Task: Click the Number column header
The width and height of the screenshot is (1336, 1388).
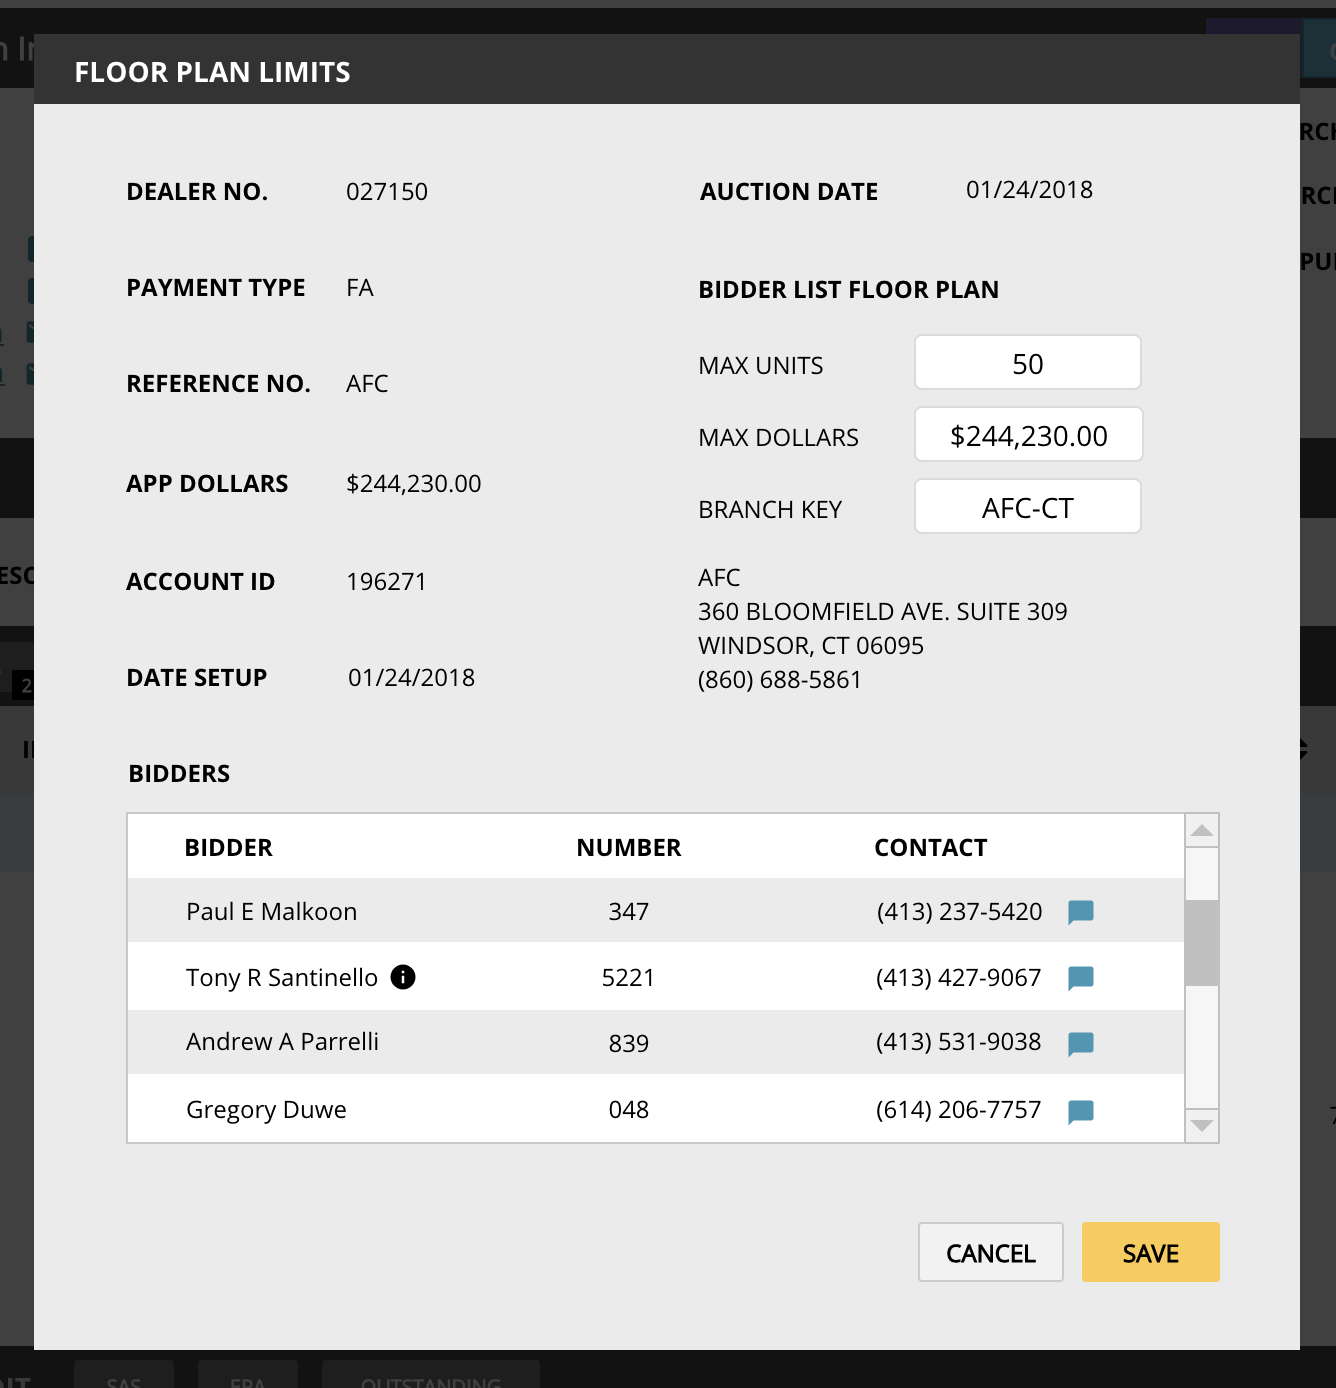Action: [628, 848]
